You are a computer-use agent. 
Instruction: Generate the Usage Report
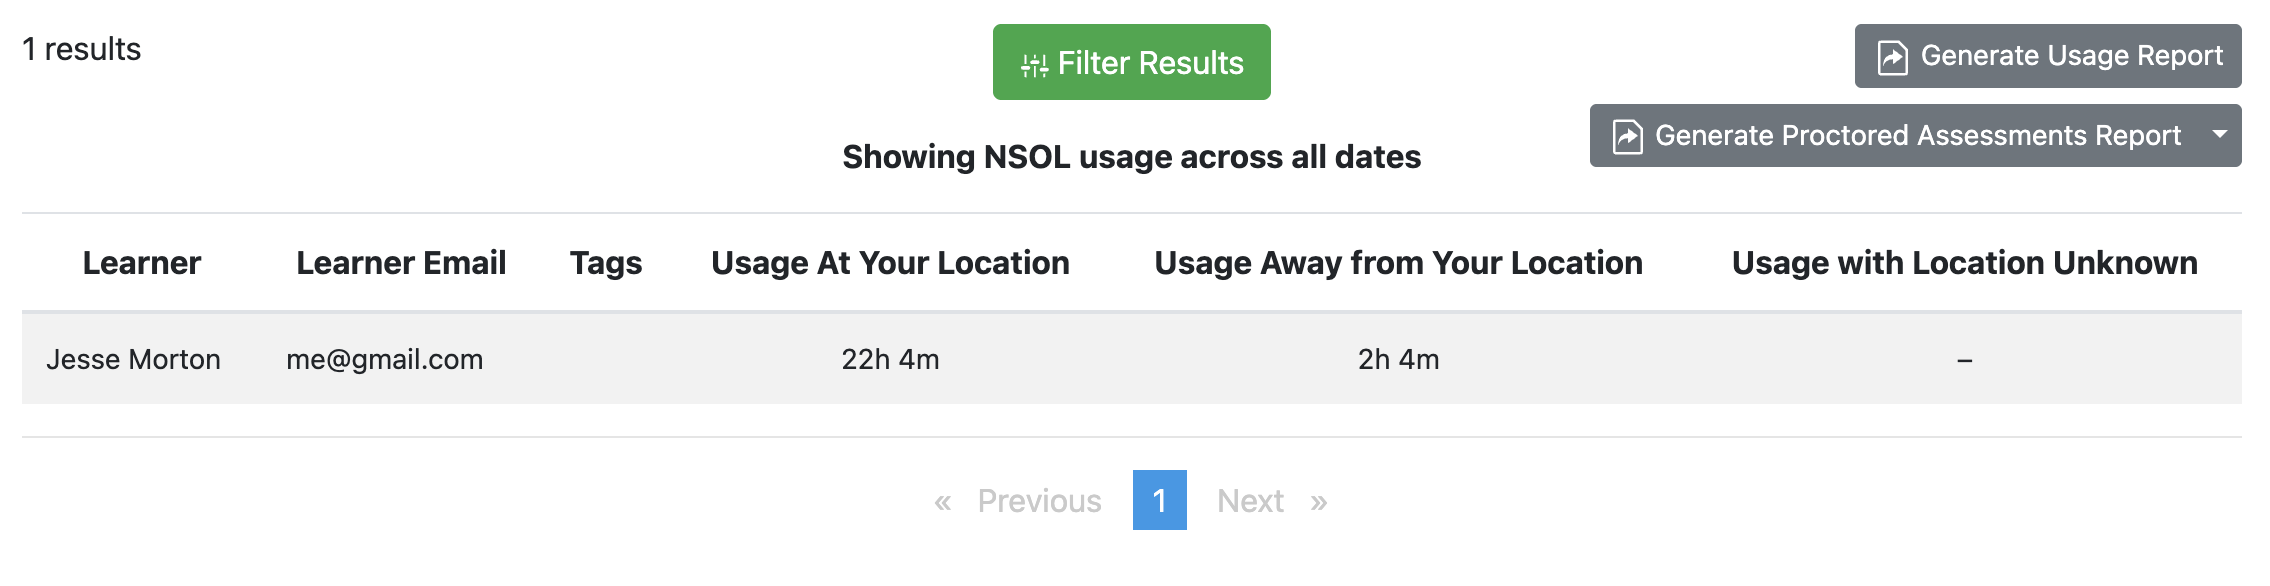coord(2048,56)
